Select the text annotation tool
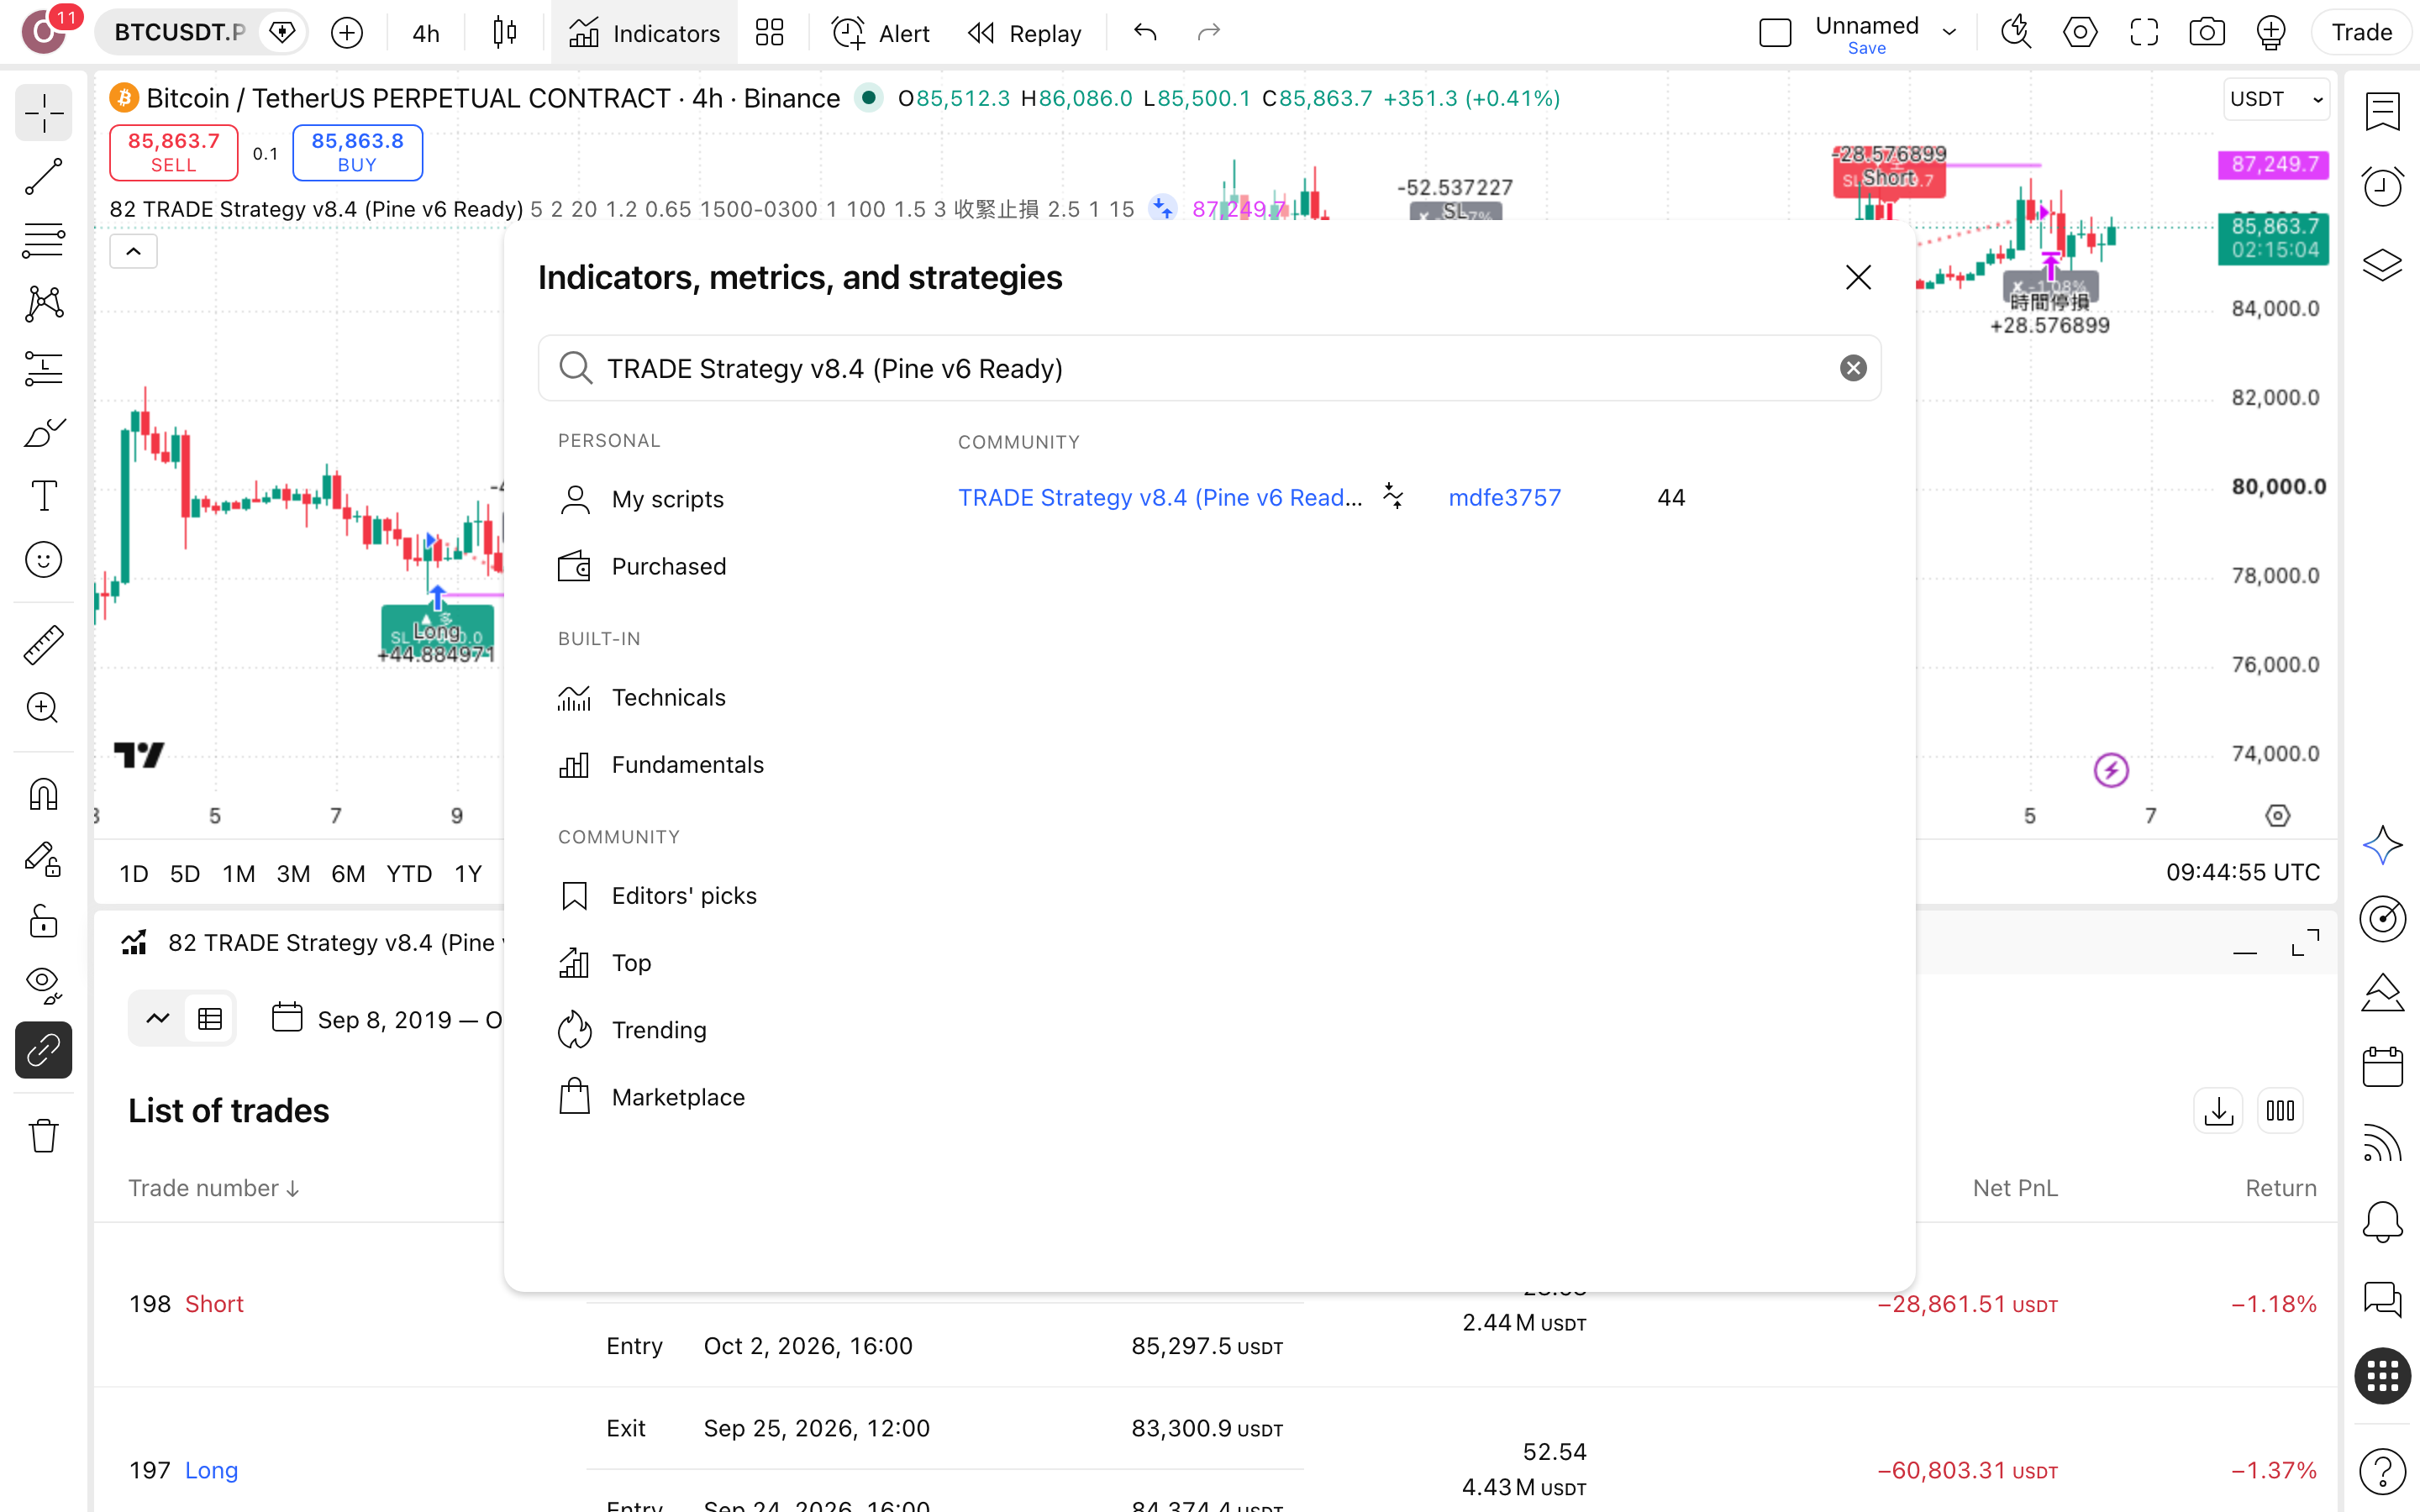2420x1512 pixels. tap(43, 496)
